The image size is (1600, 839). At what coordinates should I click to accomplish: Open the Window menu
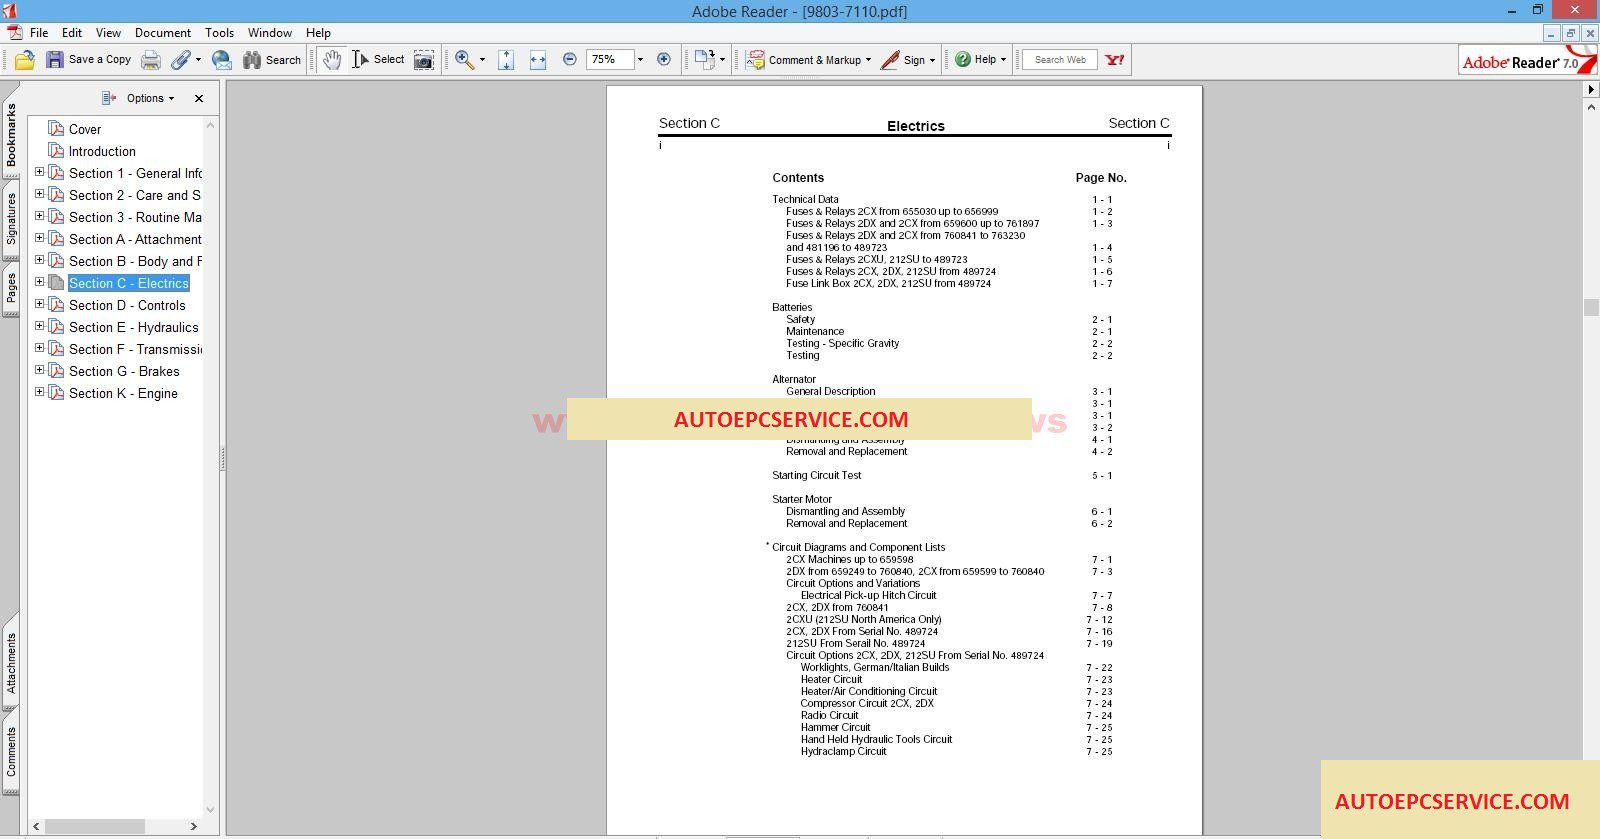coord(270,33)
